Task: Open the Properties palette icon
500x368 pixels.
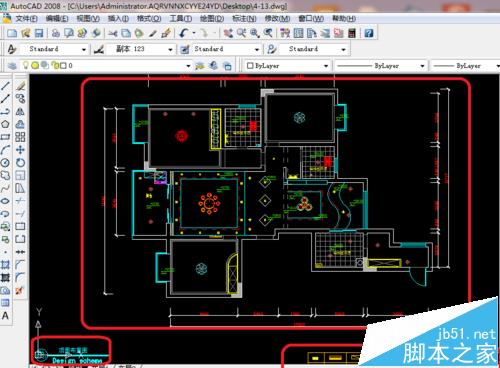Action: click(x=285, y=33)
